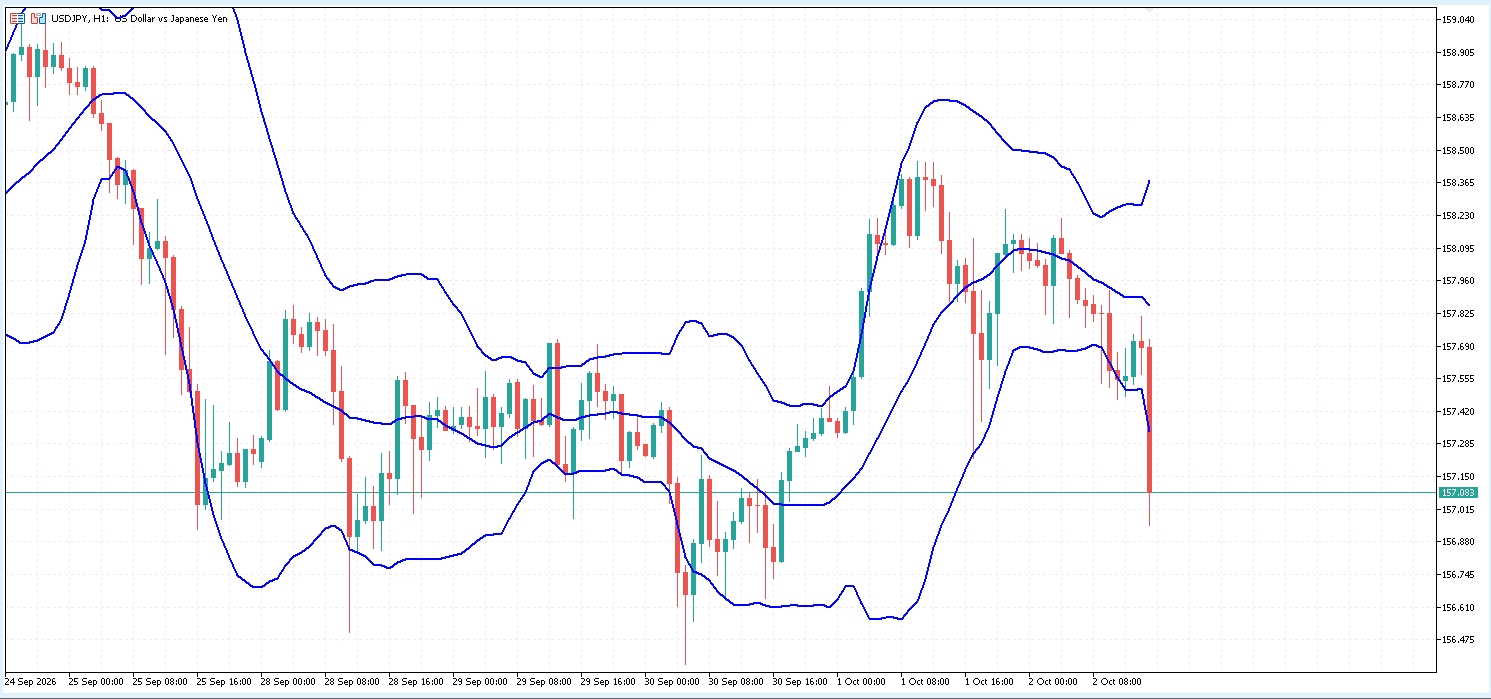Screen dimensions: 1491x699
Task: Click the '1 Oct 16:00' time axis label
Action: pos(990,681)
